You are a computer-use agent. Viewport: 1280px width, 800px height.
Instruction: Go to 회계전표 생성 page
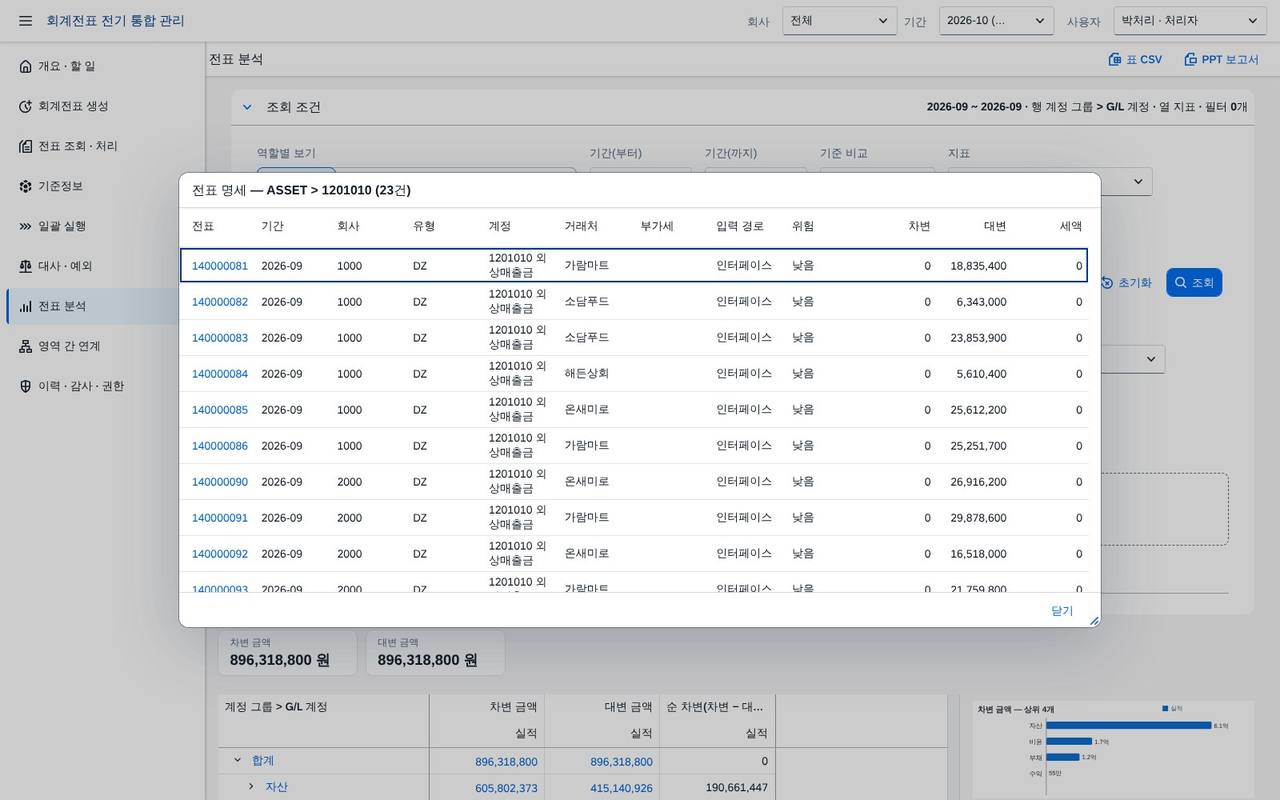(103, 106)
